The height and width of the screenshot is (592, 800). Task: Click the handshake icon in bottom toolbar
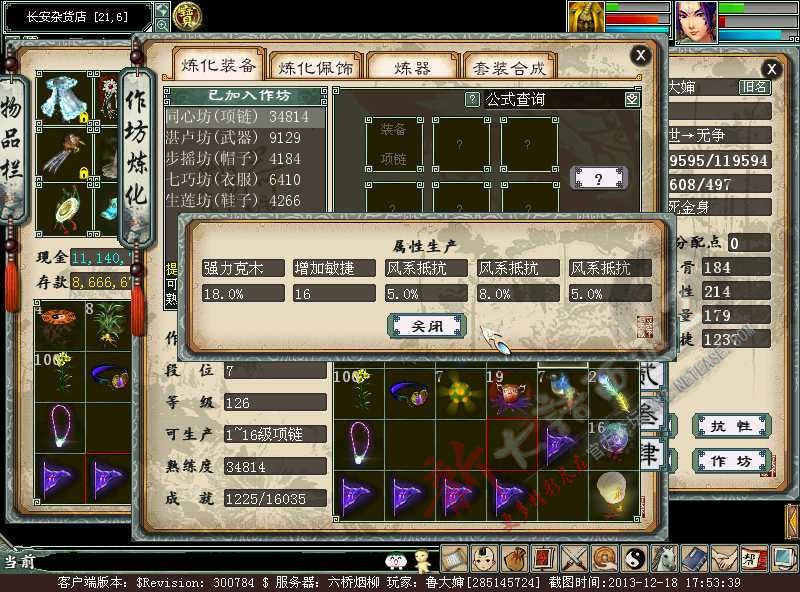point(725,559)
